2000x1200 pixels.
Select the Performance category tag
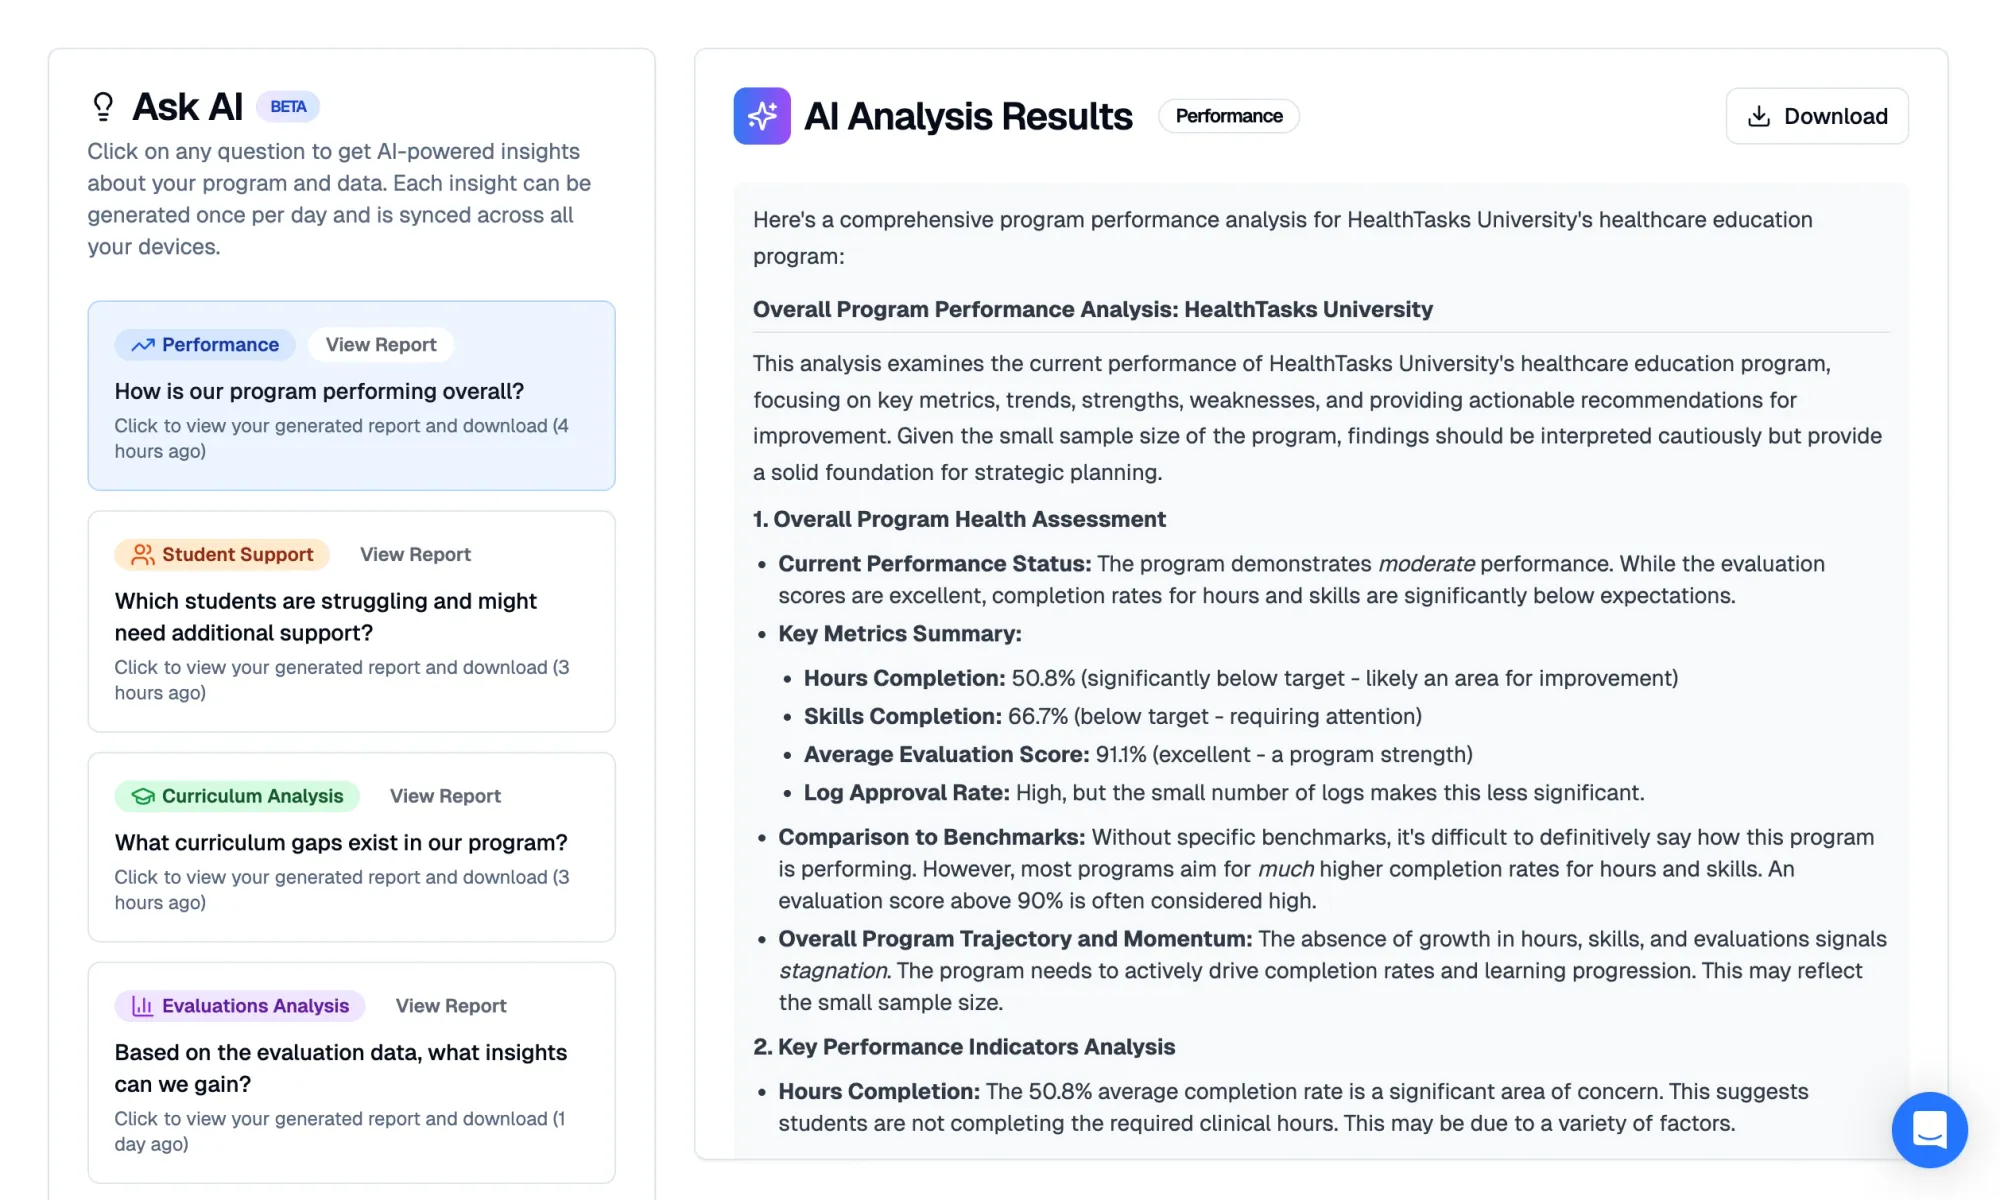[x=205, y=345]
